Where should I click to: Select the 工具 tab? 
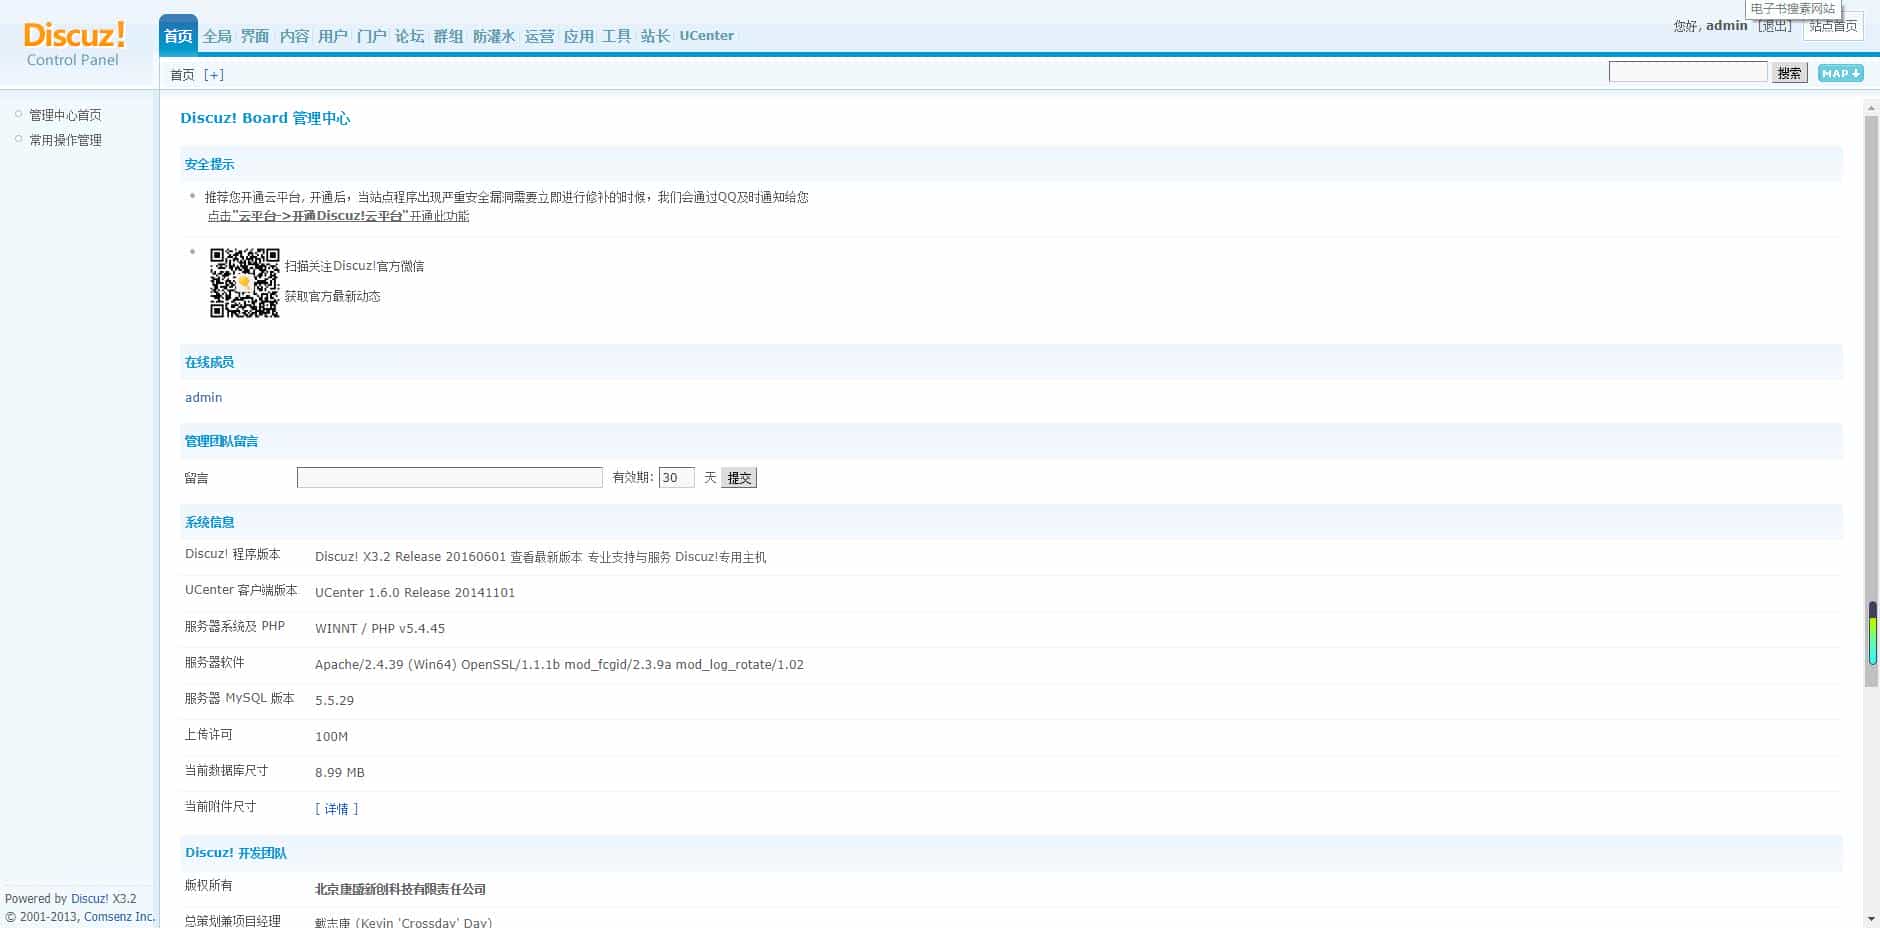point(616,36)
